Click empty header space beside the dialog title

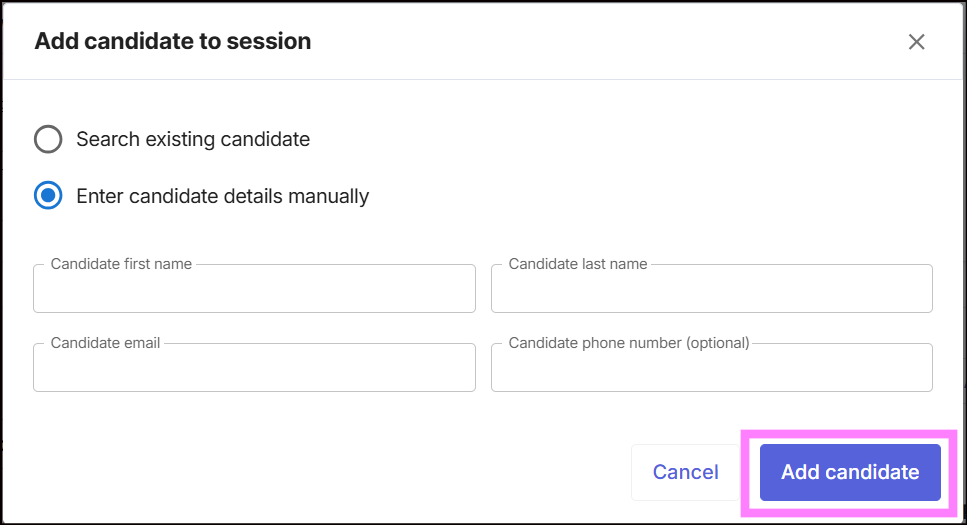(x=600, y=42)
